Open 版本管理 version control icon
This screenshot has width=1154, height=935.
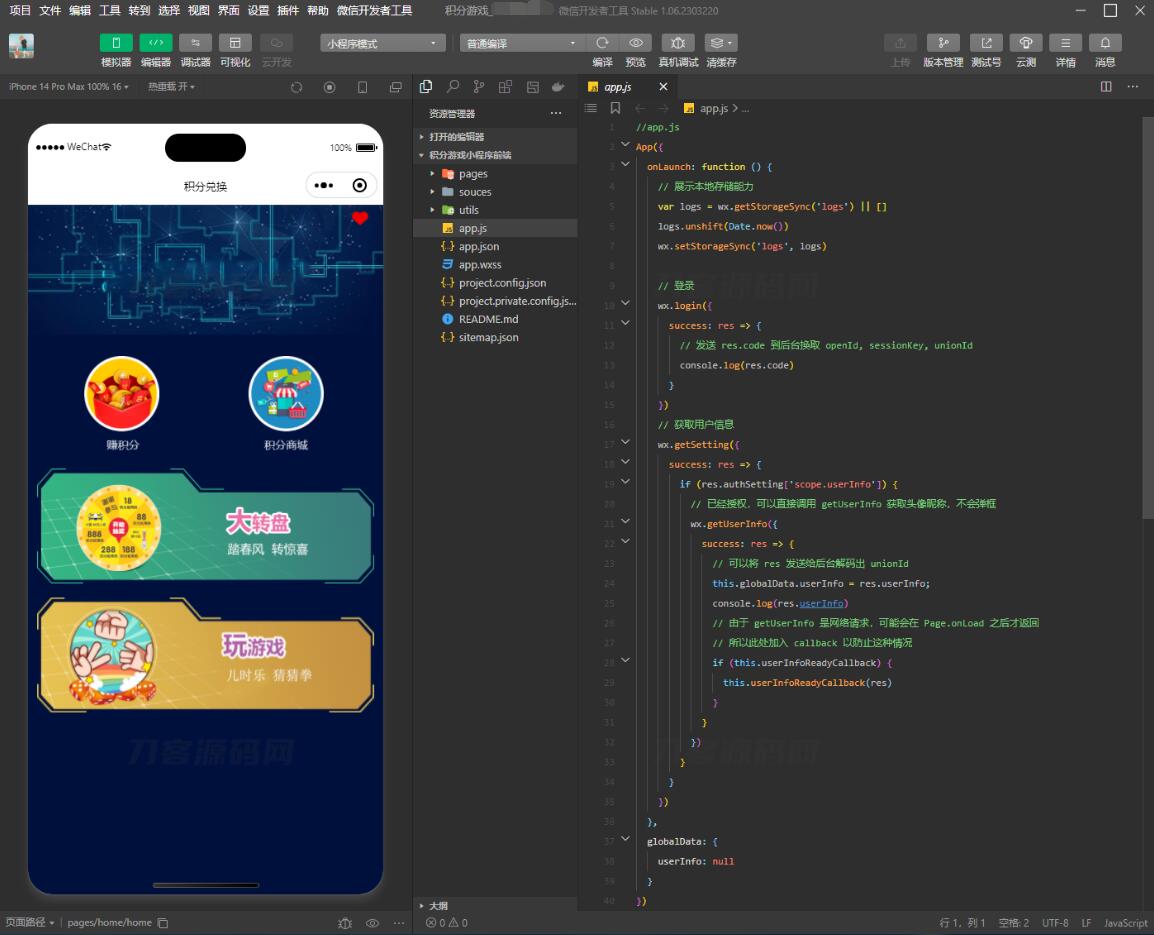coord(942,43)
